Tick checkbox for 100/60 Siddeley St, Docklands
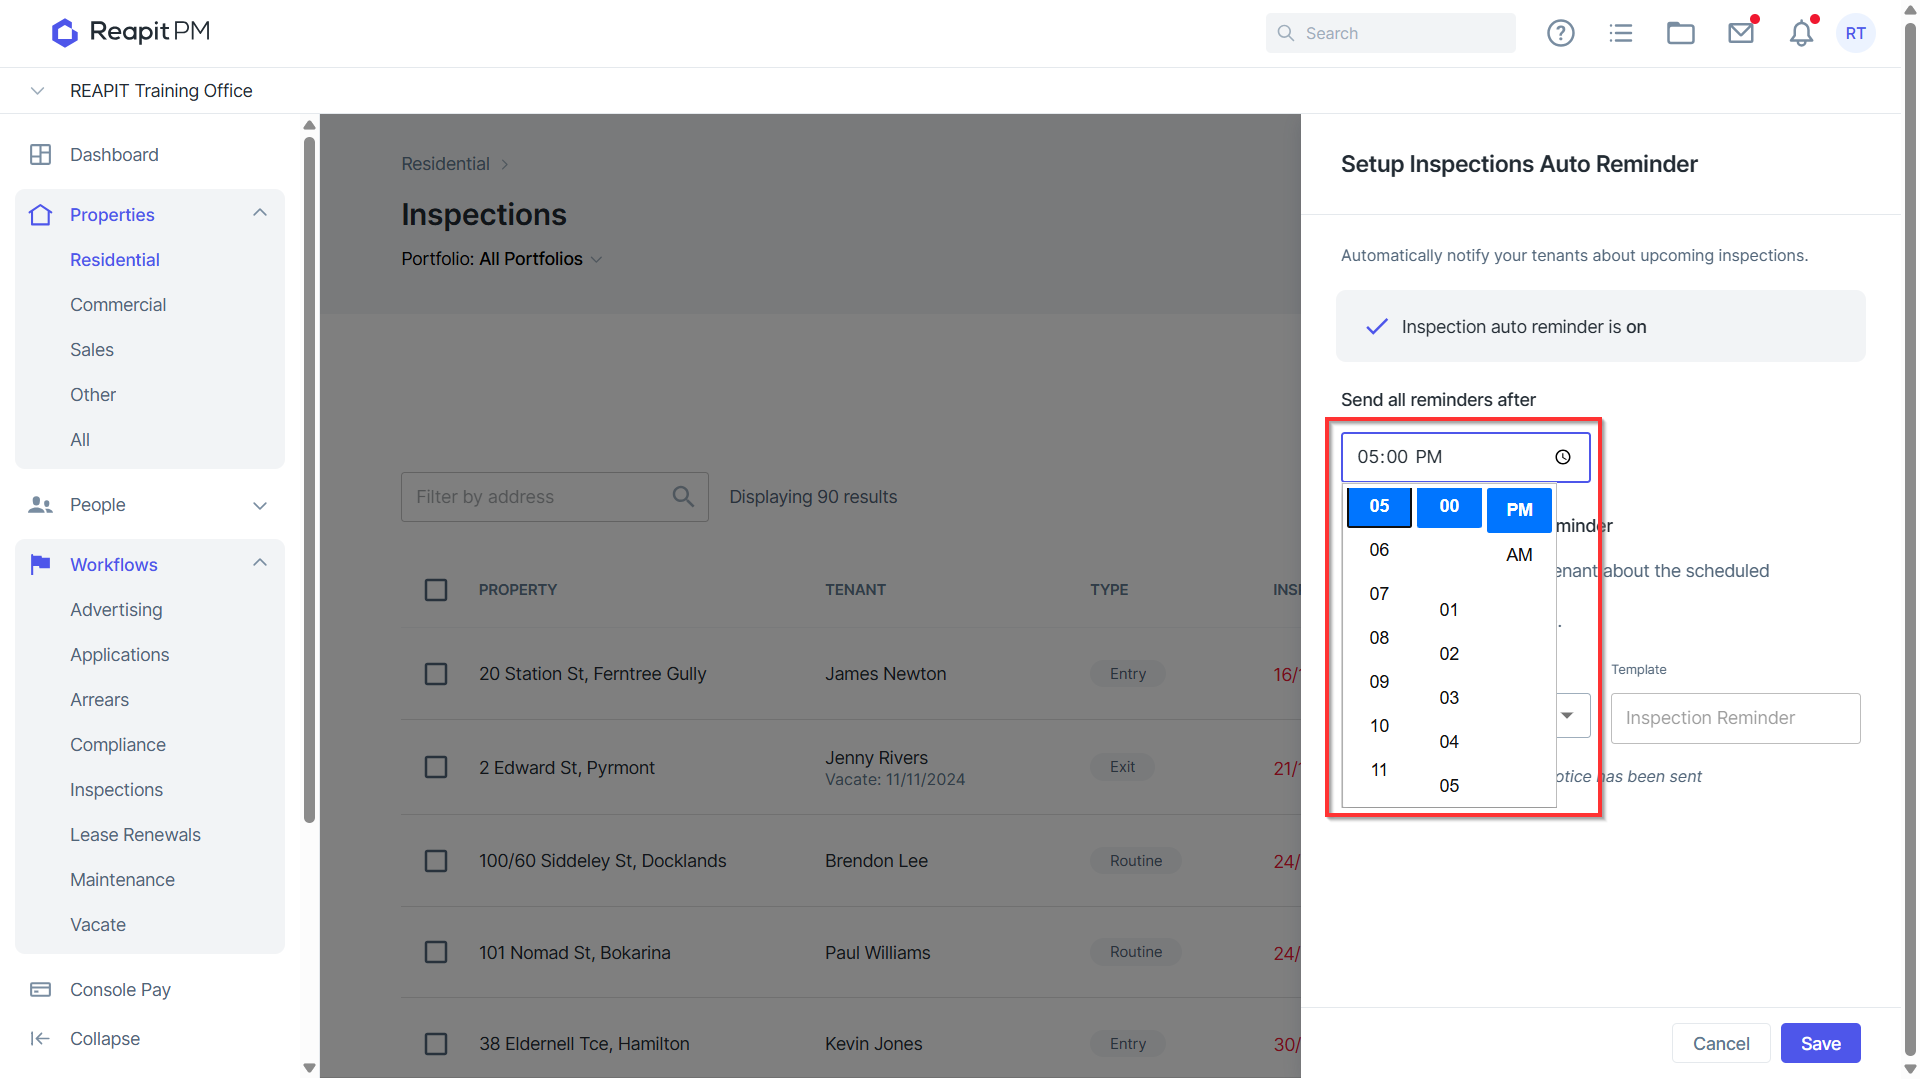 (x=436, y=861)
